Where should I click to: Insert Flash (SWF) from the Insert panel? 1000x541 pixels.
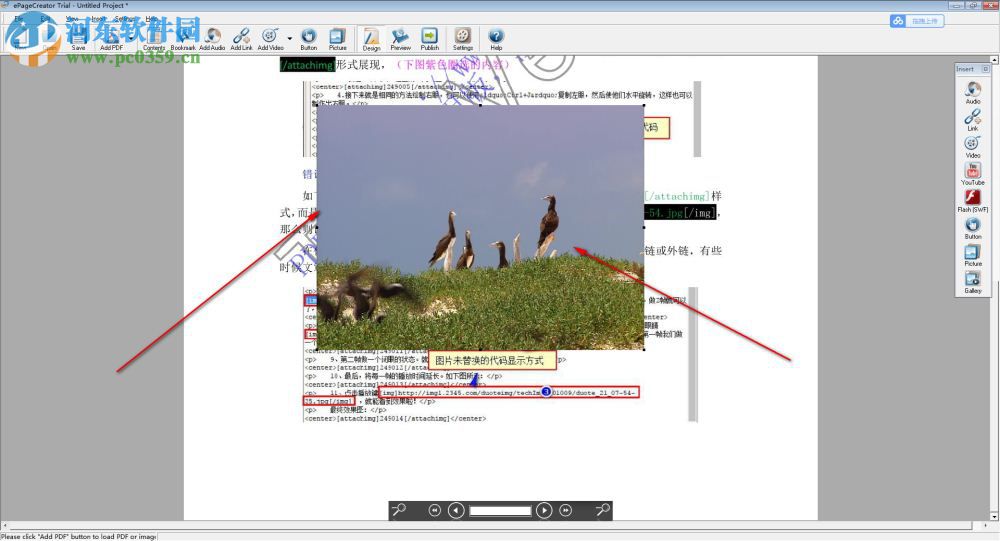click(973, 200)
